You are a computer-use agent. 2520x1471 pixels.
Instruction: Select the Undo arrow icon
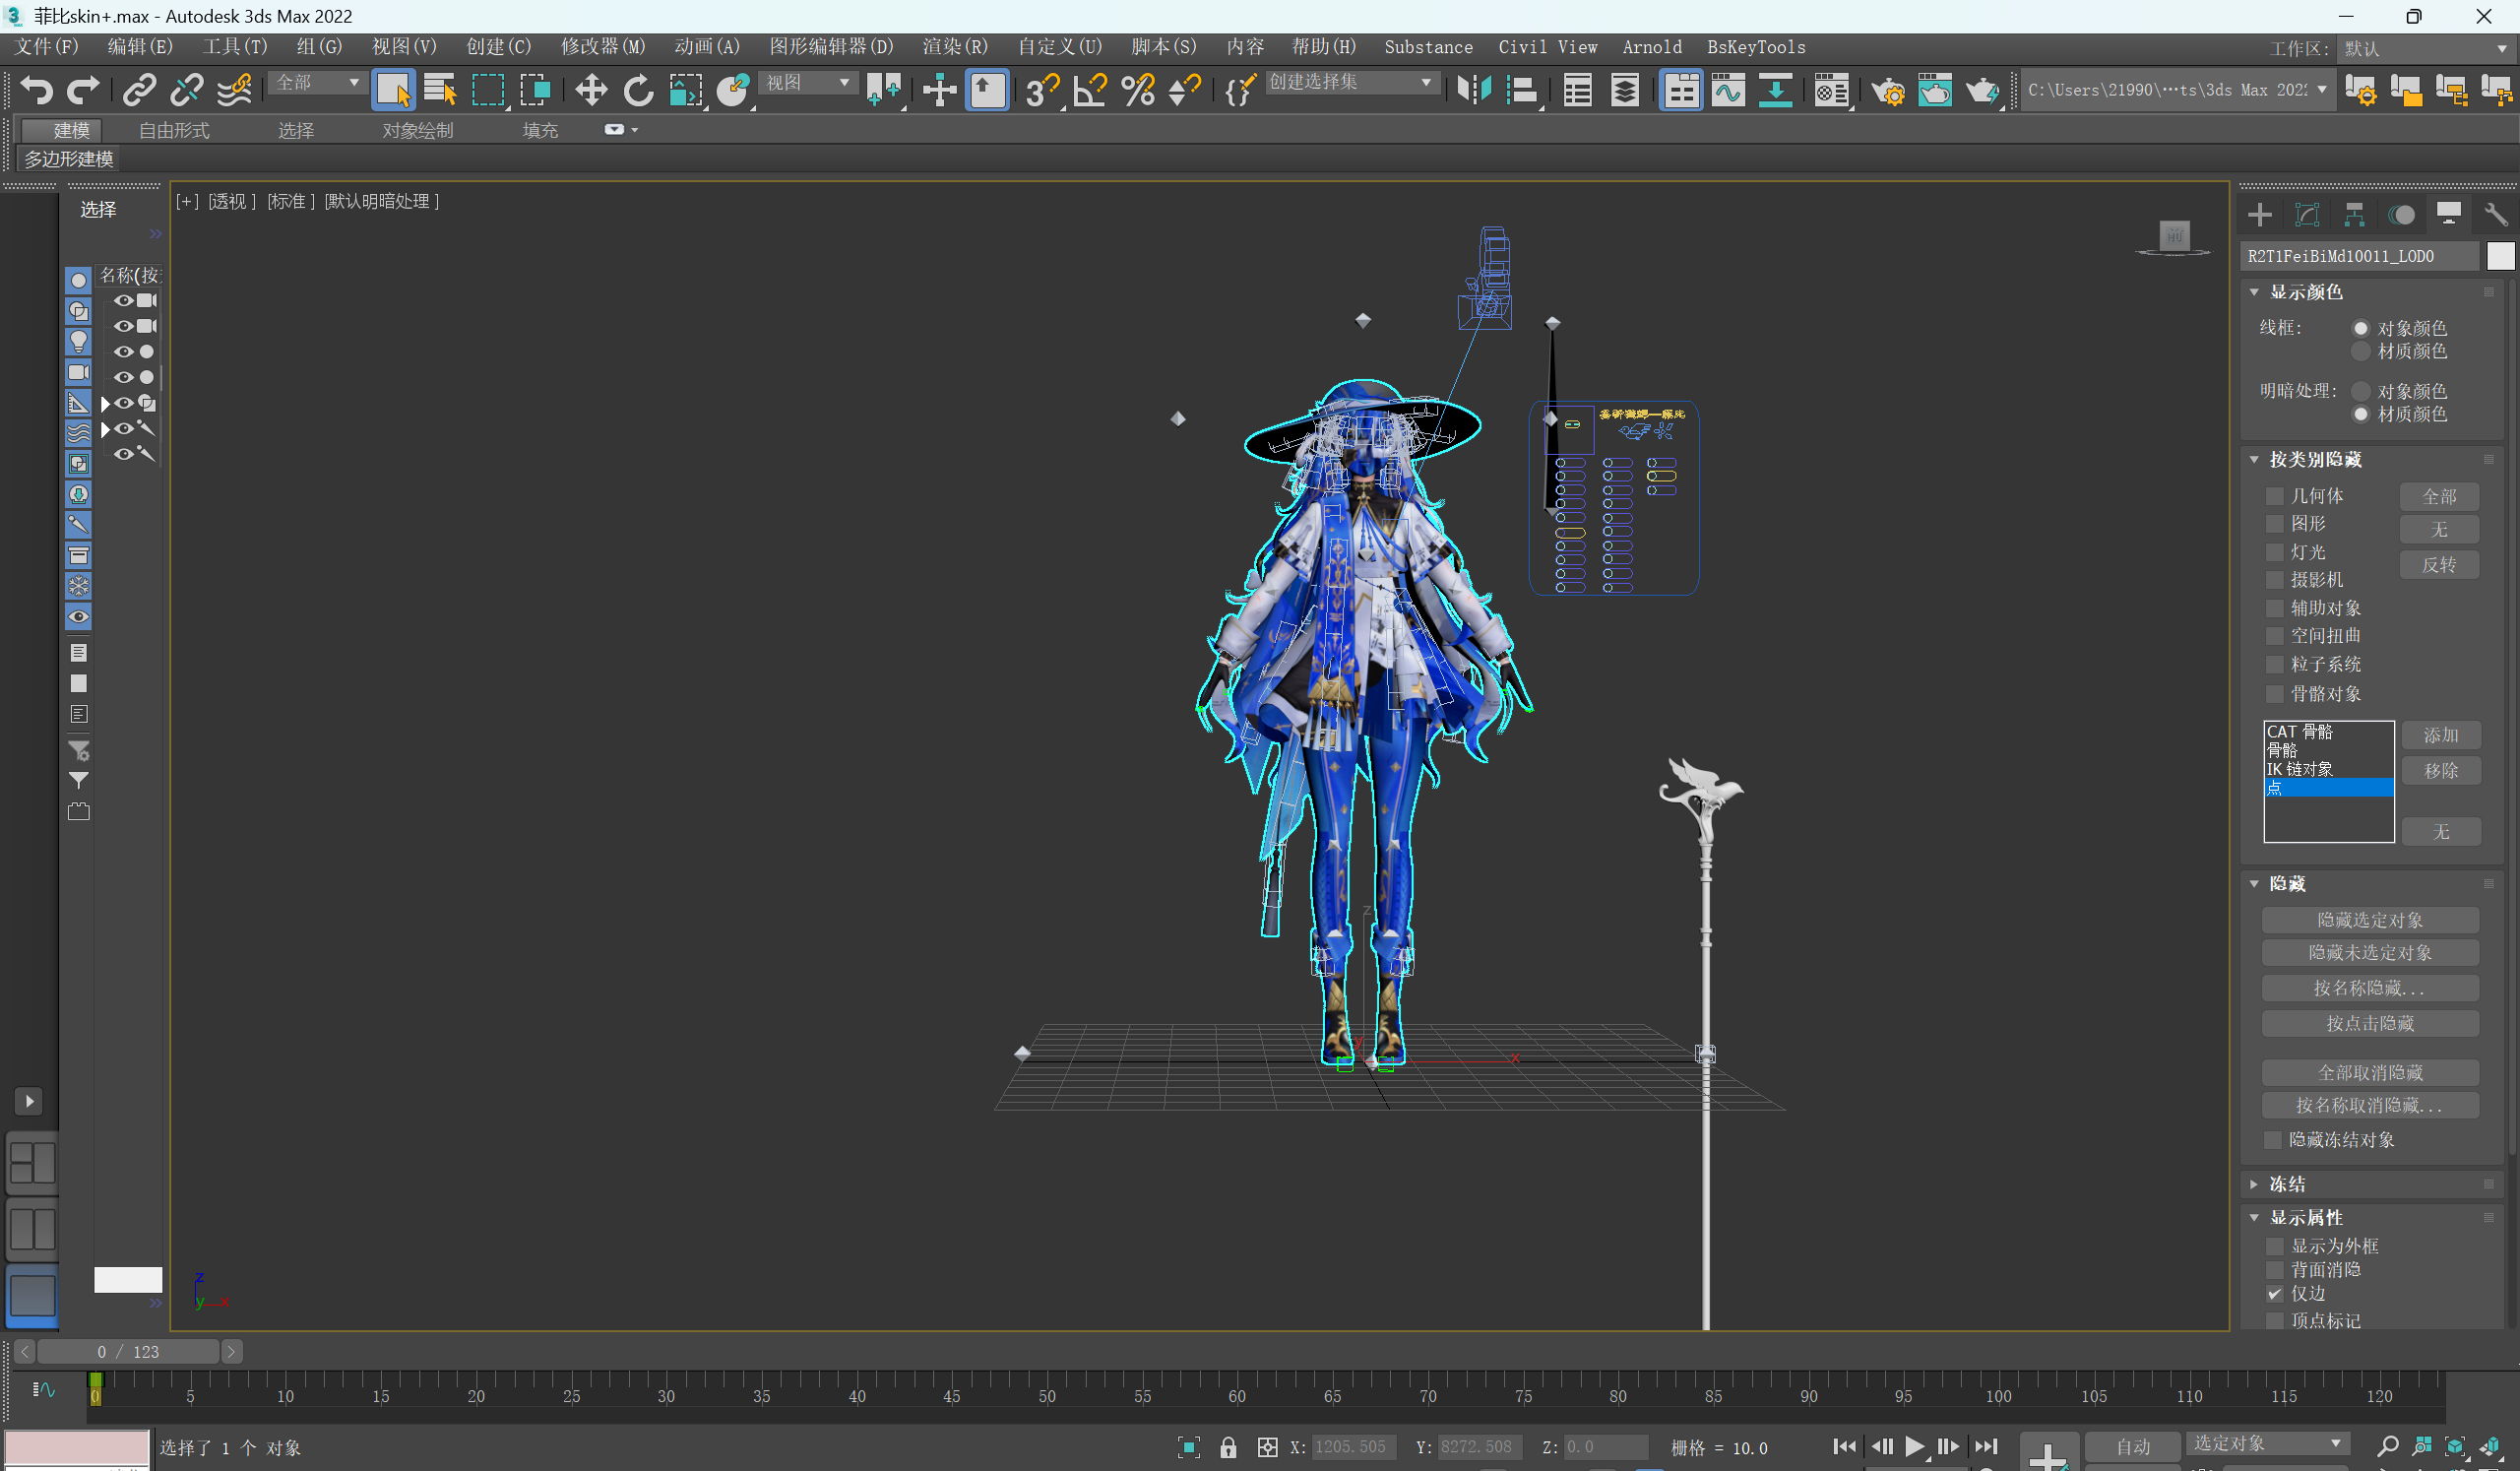(36, 91)
